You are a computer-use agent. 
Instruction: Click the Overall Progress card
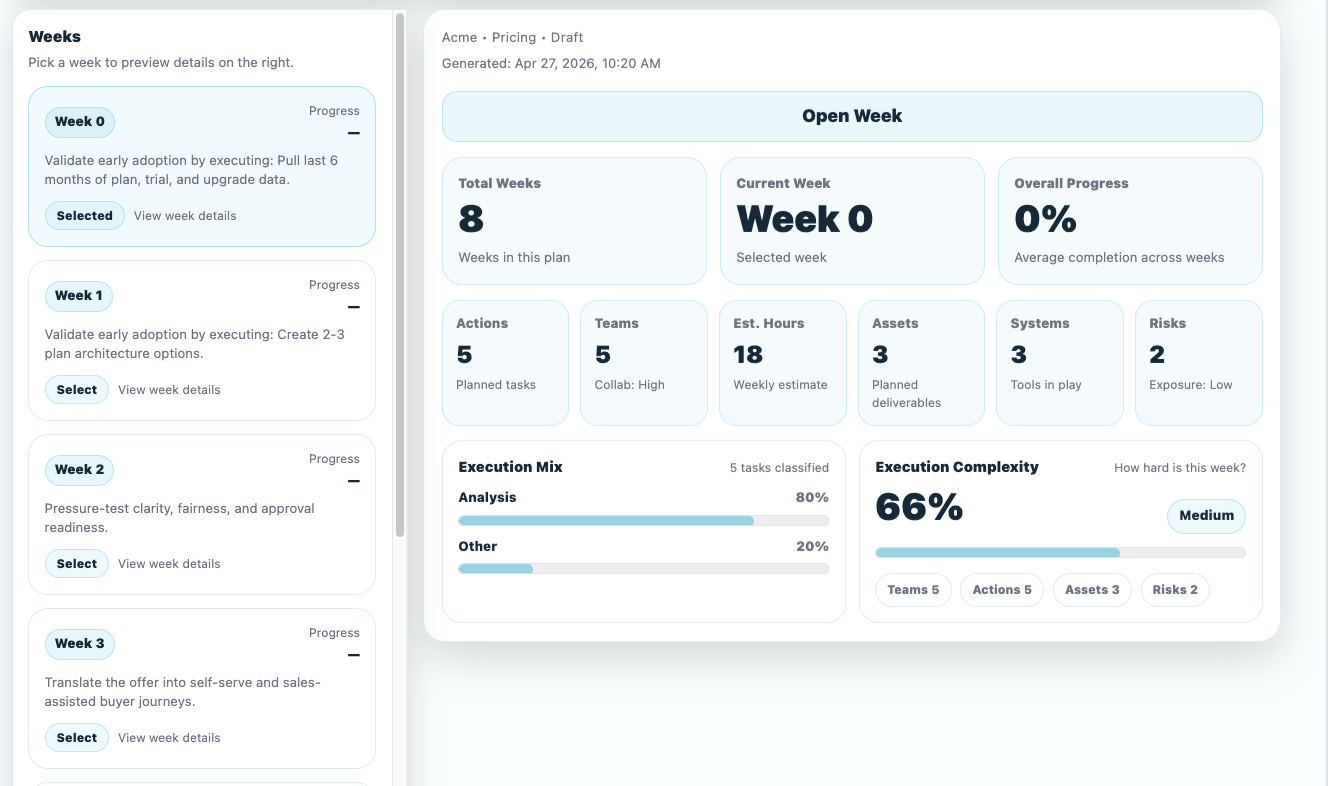click(1130, 220)
